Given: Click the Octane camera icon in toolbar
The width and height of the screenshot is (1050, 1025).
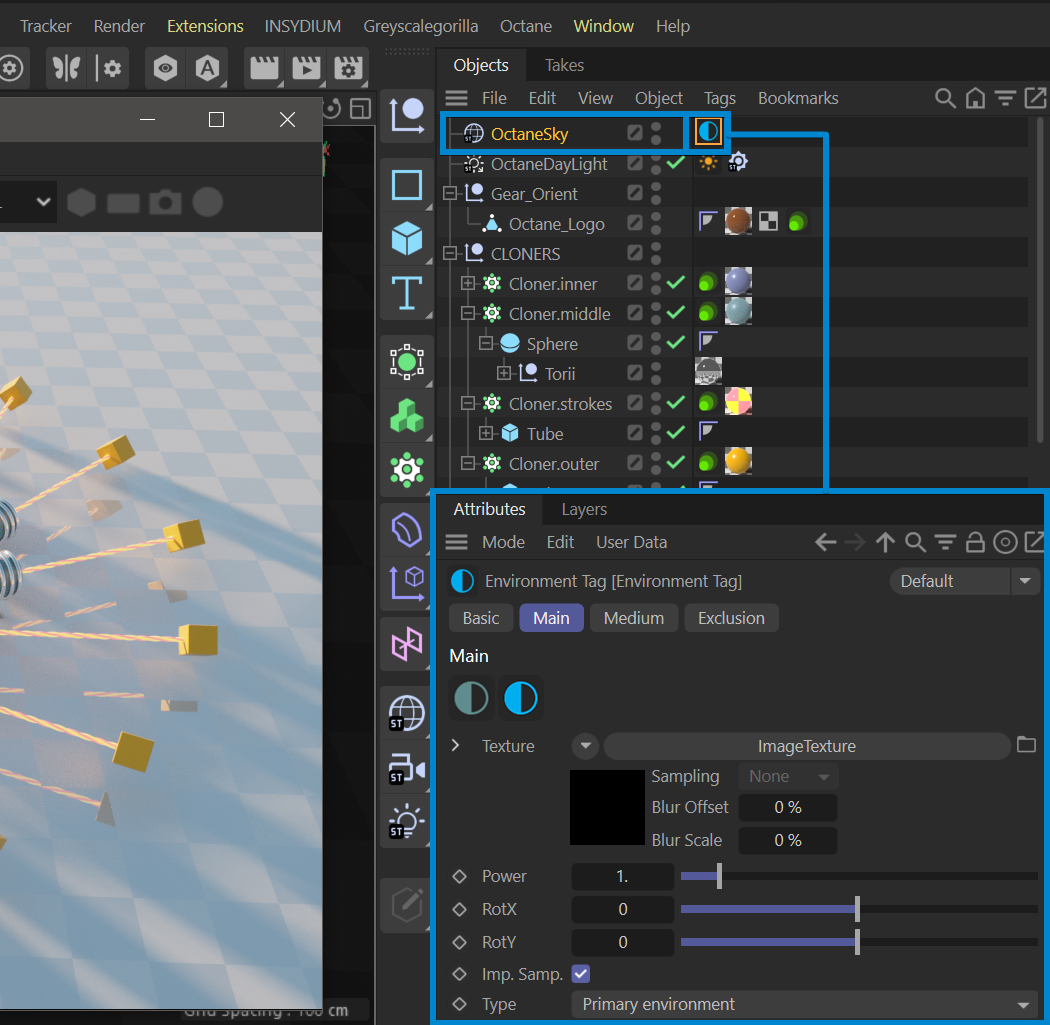Looking at the screenshot, I should tap(407, 768).
